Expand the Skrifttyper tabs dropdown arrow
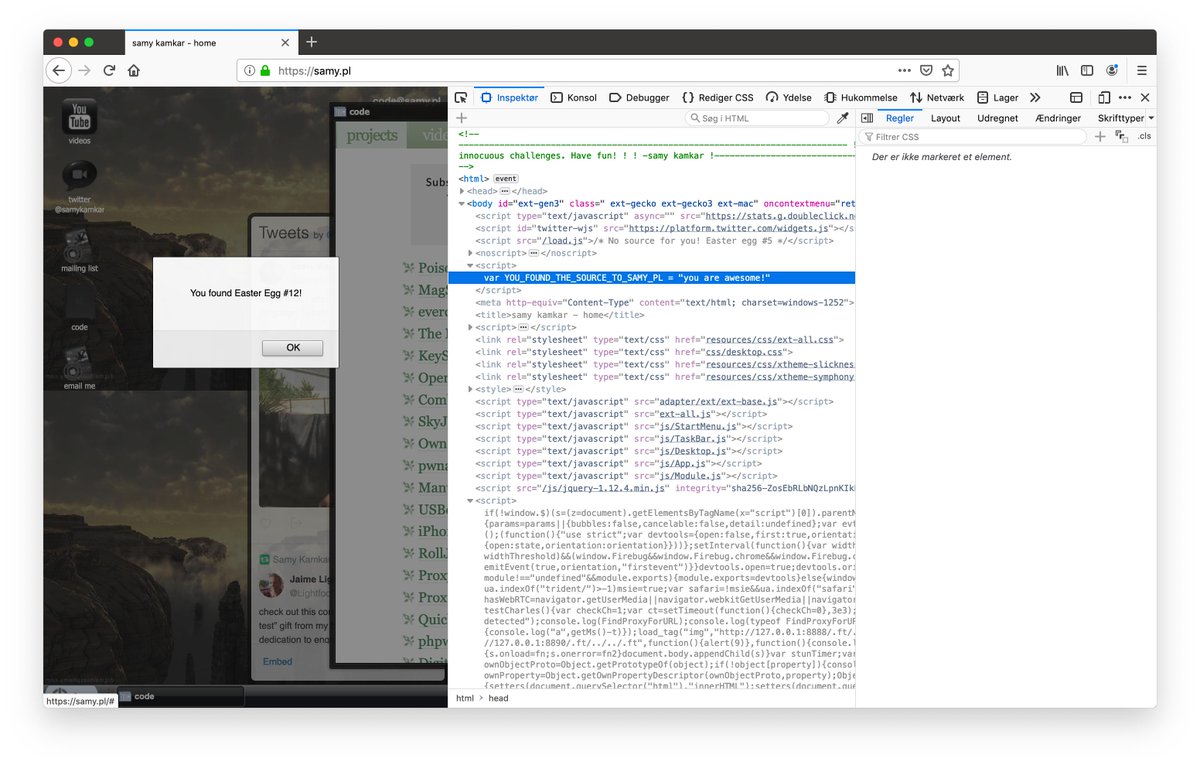Viewport: 1200px width, 765px height. [1151, 118]
